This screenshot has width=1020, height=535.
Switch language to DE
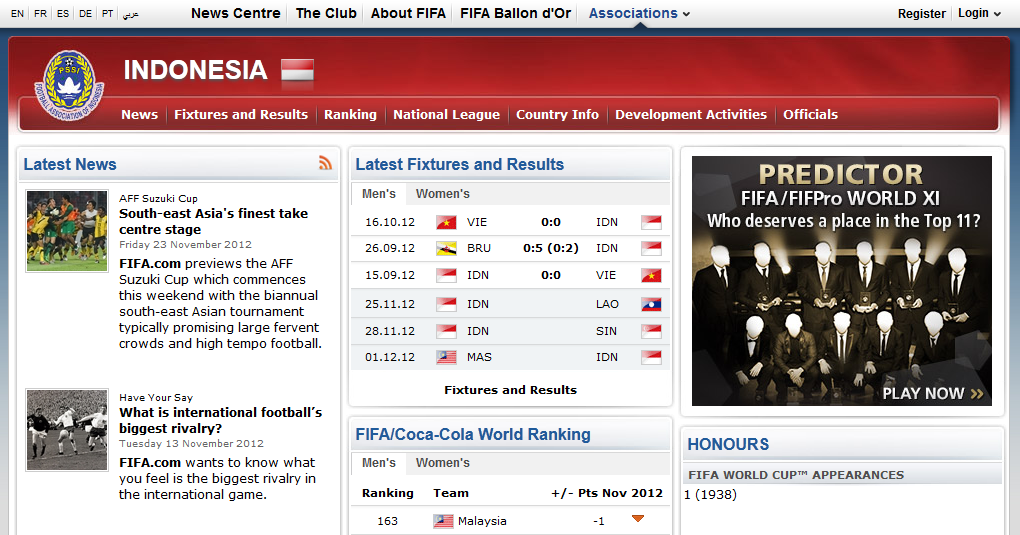click(x=85, y=14)
